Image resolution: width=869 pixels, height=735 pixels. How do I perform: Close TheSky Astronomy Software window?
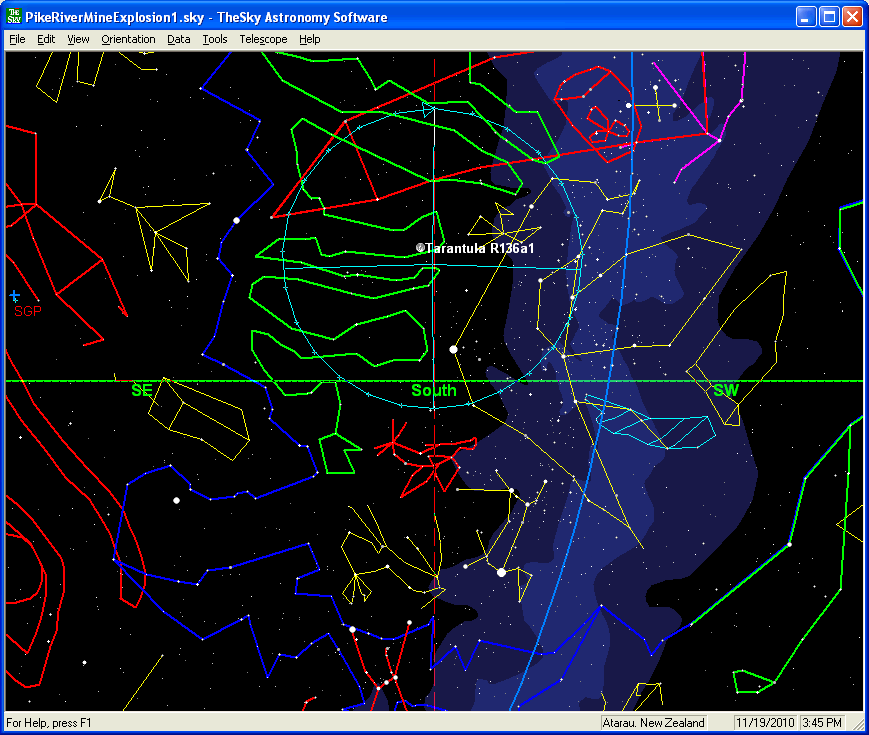852,17
